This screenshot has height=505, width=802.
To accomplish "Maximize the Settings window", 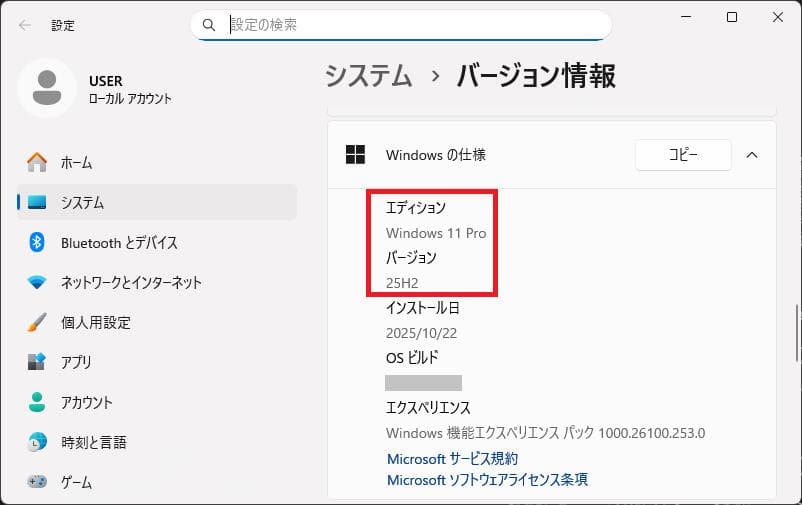I will point(732,17).
